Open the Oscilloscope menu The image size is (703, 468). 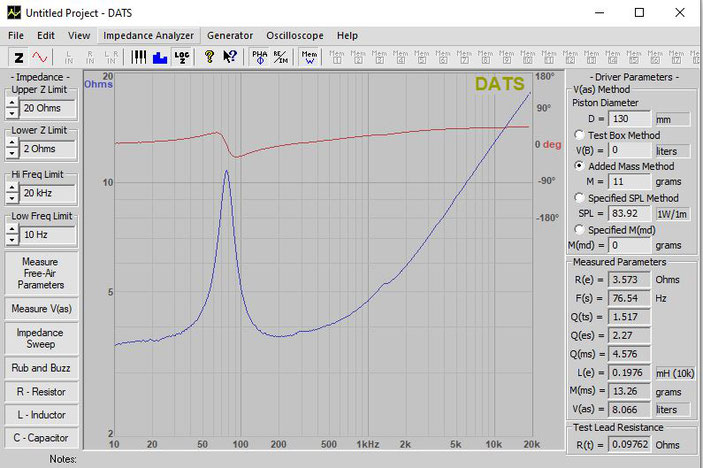point(295,35)
